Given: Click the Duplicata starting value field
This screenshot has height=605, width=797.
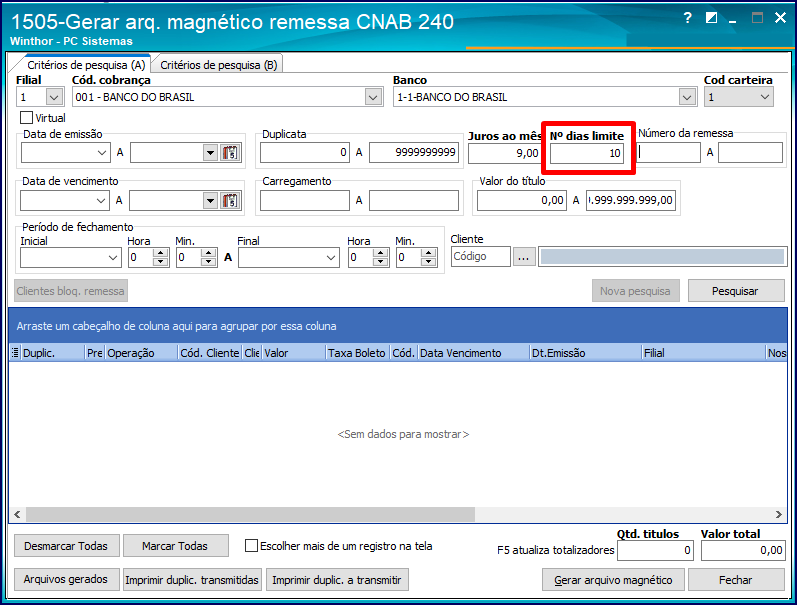Looking at the screenshot, I should pos(305,152).
